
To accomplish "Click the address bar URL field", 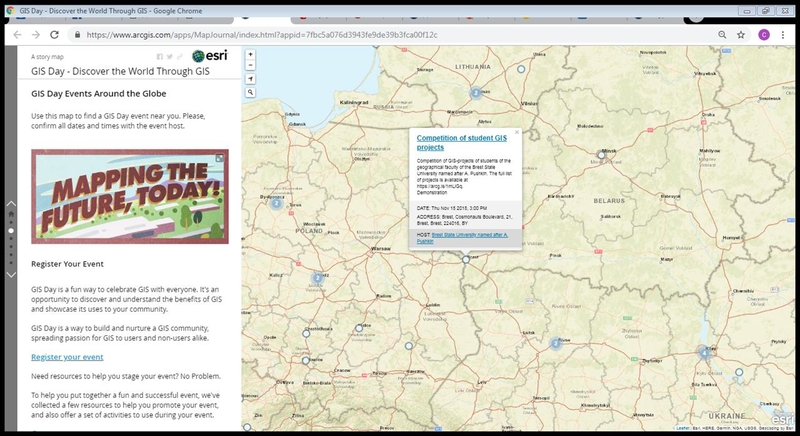I will 393,35.
